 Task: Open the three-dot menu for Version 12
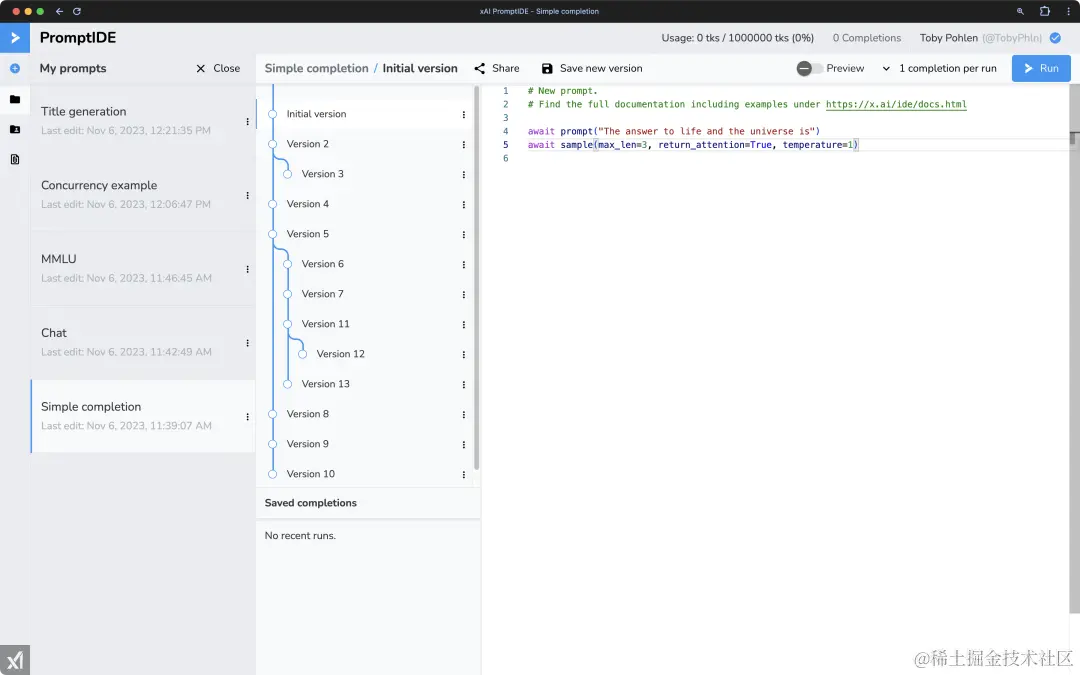point(464,354)
